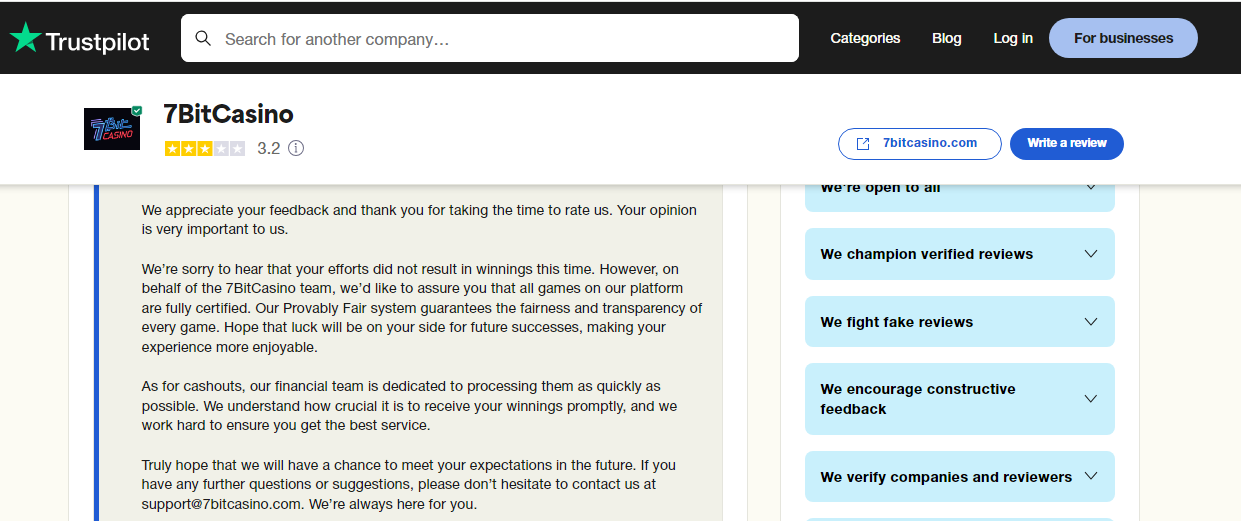Viewport: 1241px width, 521px height.
Task: Expand the "We fight fake reviews" chevron
Action: [1091, 322]
